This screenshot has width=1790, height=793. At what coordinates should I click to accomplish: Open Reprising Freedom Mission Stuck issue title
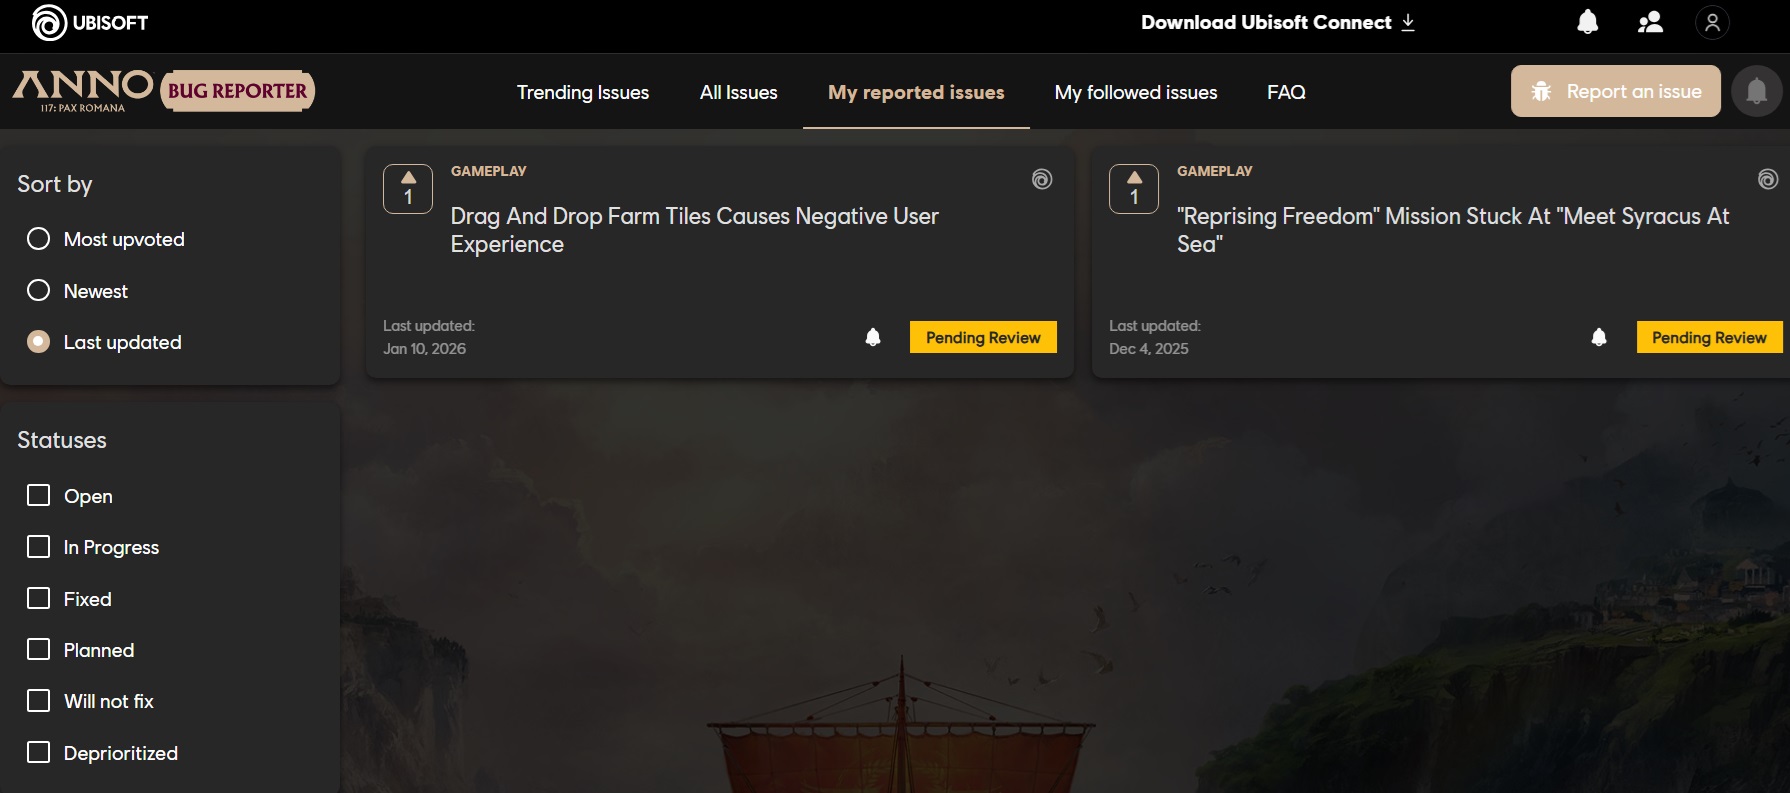point(1453,230)
